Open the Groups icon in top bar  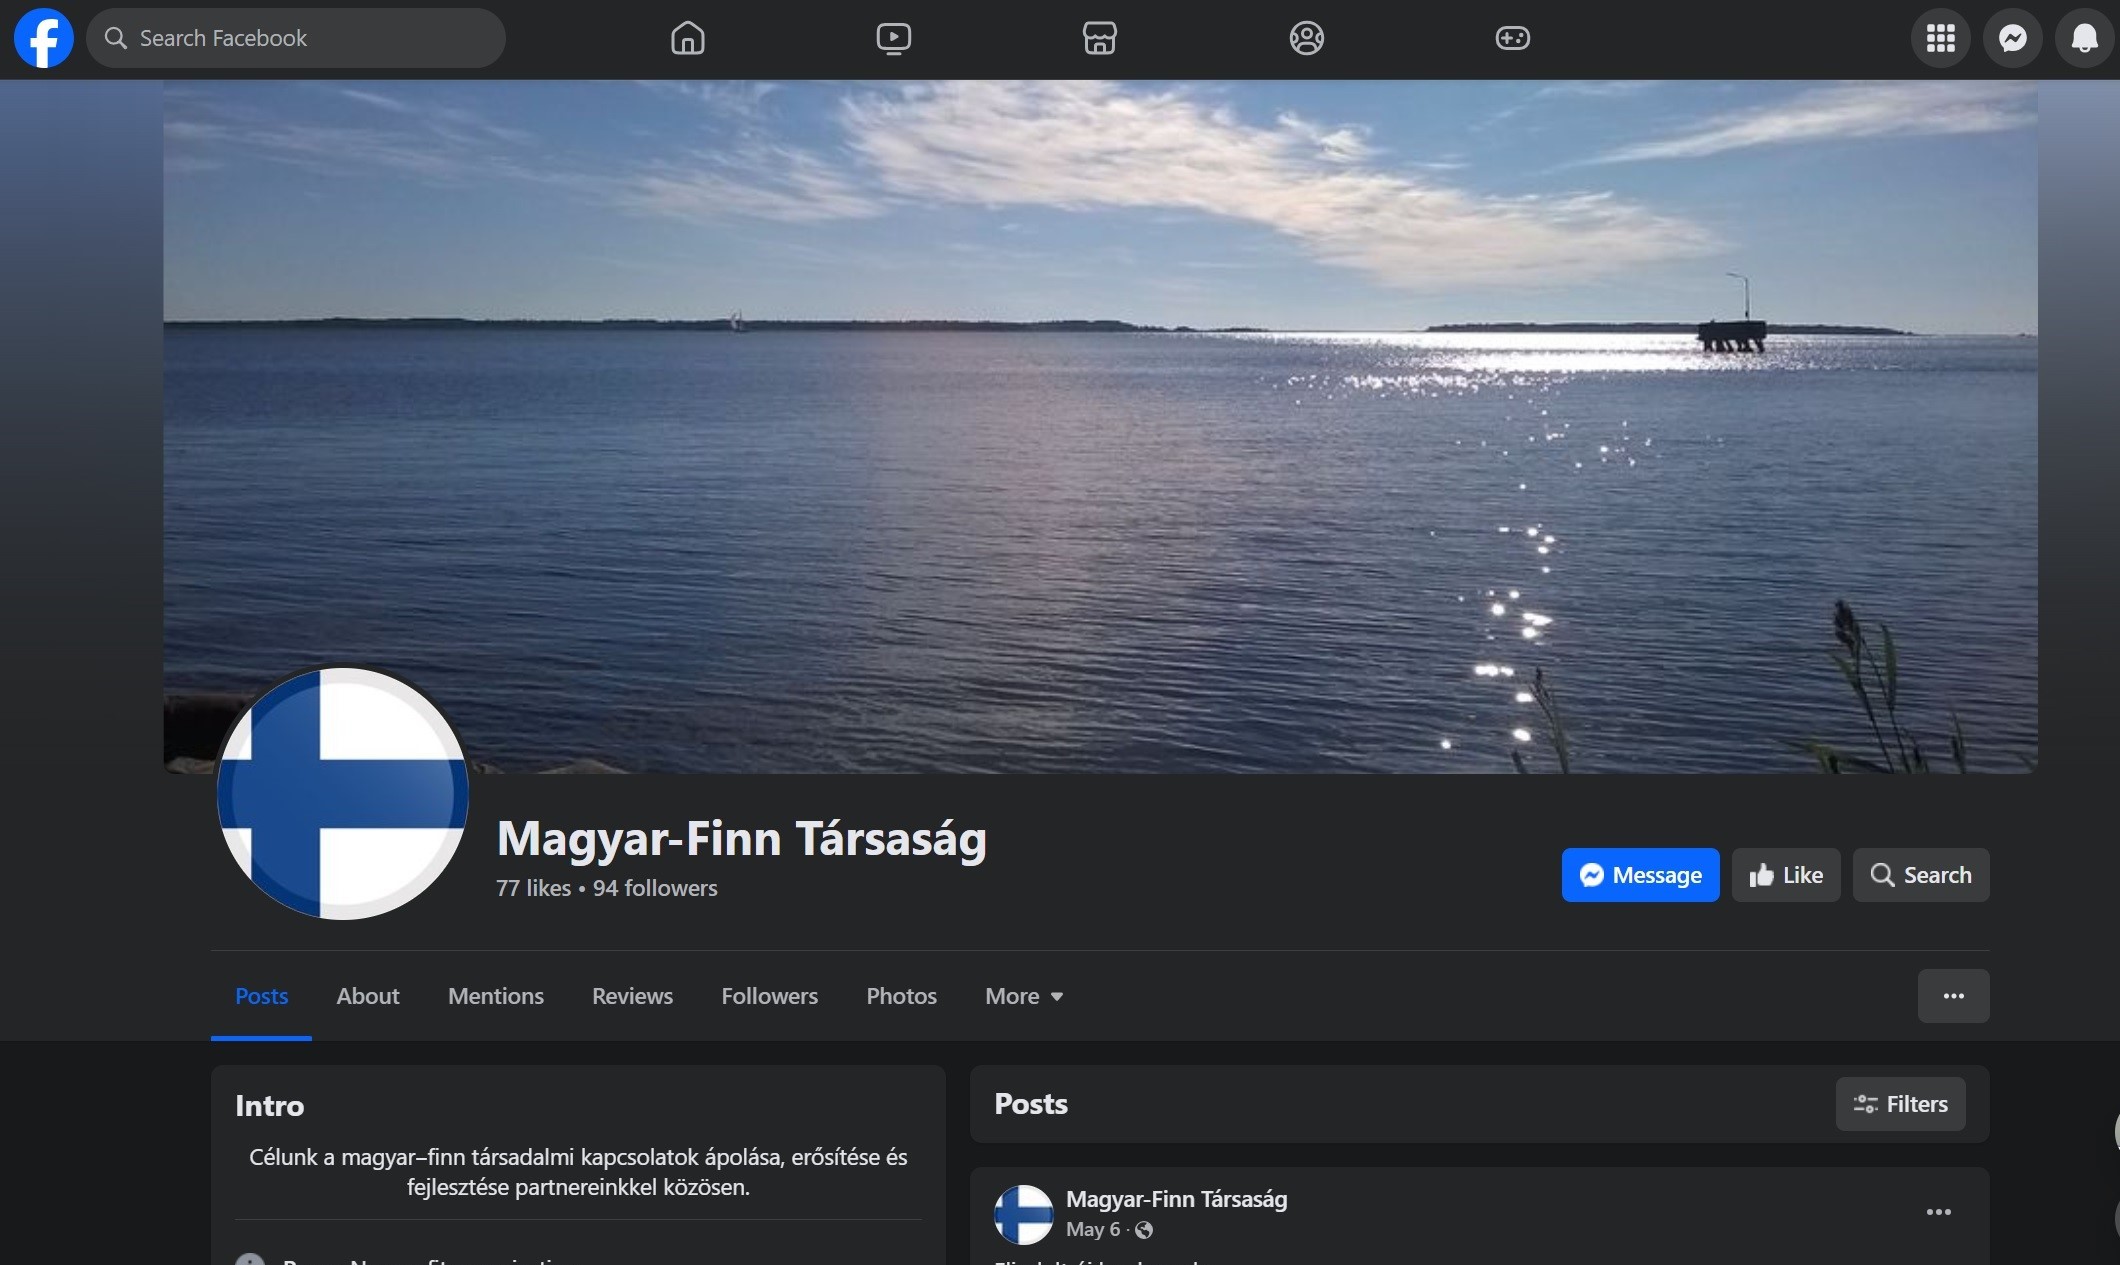click(x=1306, y=38)
